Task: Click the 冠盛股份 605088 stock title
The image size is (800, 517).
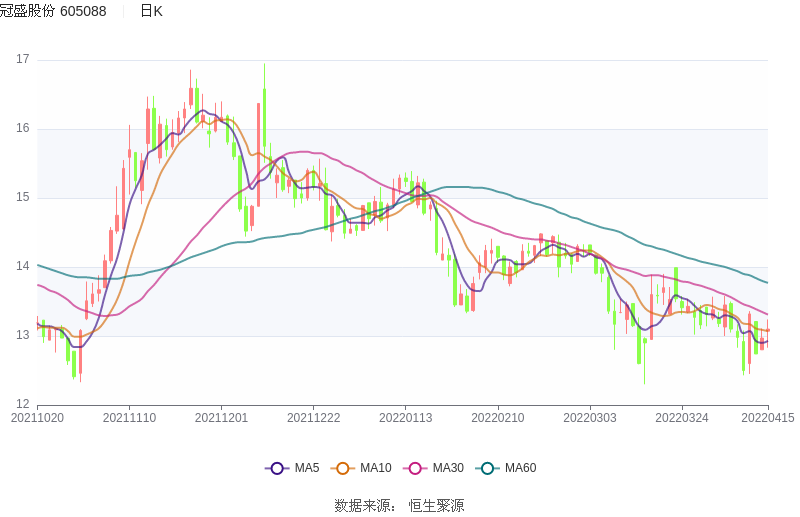Action: (x=53, y=11)
